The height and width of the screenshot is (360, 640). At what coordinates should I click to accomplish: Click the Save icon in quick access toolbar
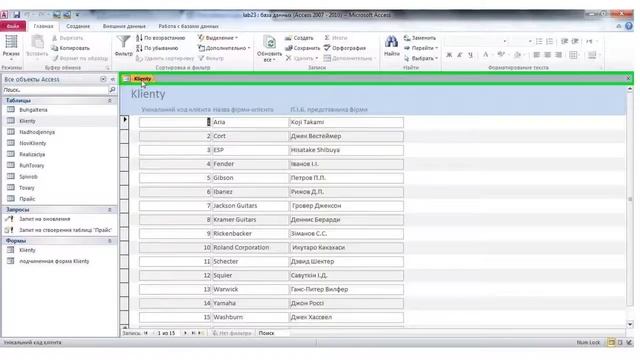pos(16,15)
